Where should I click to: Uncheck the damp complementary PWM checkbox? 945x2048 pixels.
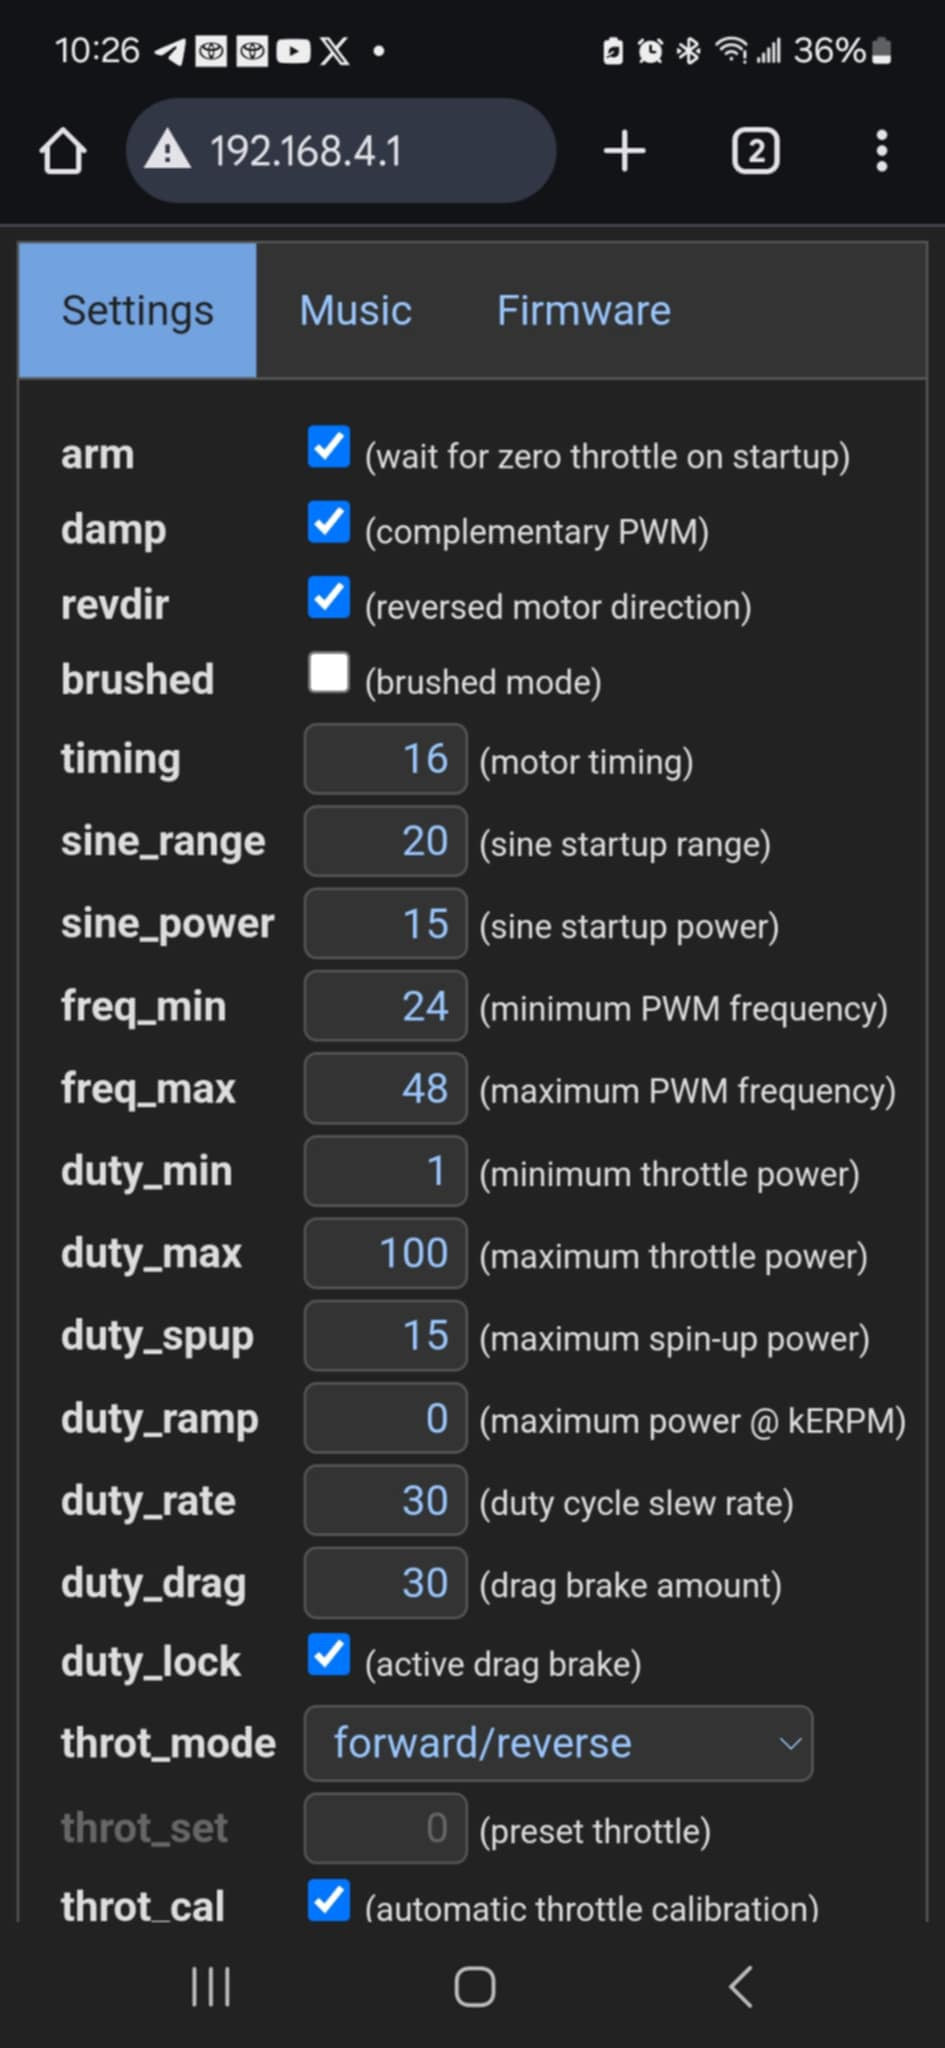(x=329, y=522)
